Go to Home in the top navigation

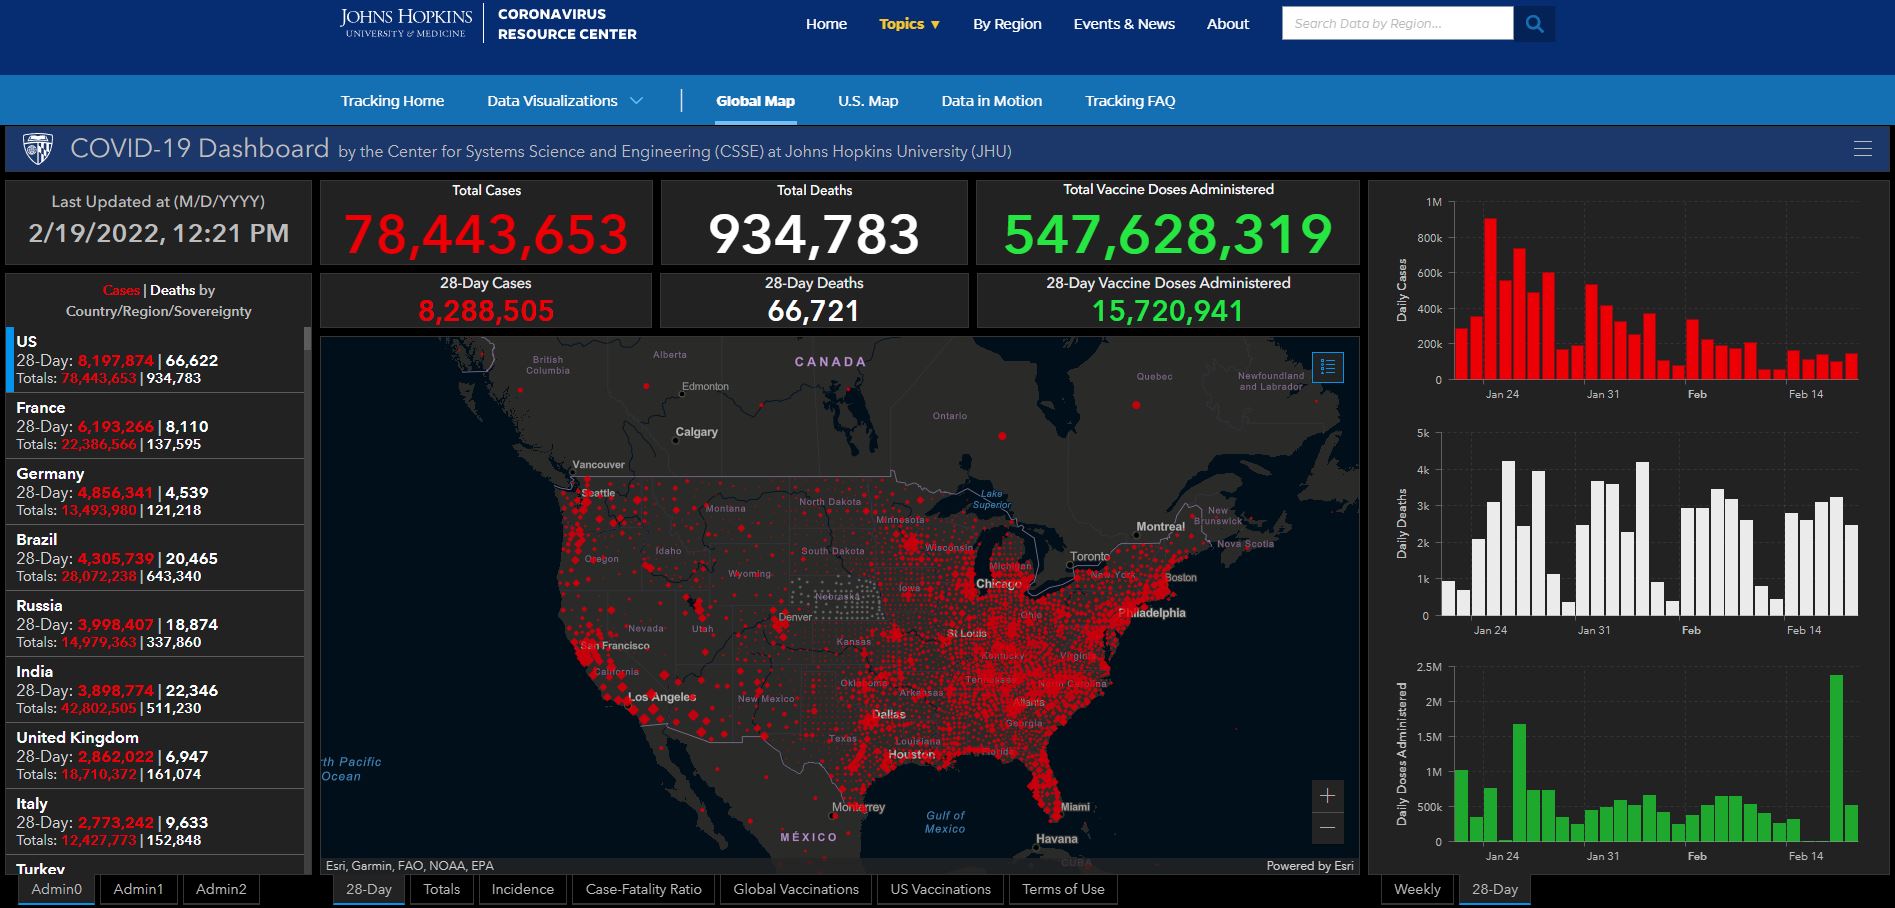click(826, 24)
